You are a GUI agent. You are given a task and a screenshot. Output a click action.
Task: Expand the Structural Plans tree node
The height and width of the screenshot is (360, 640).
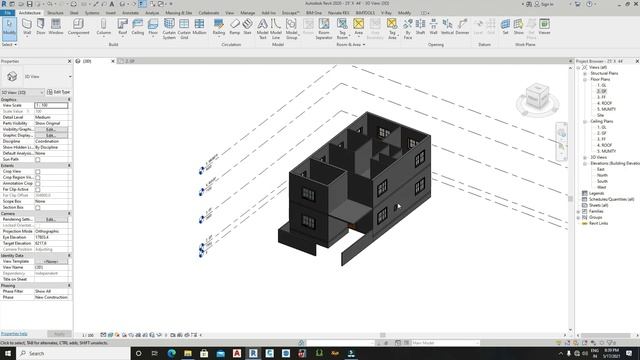pyautogui.click(x=585, y=73)
